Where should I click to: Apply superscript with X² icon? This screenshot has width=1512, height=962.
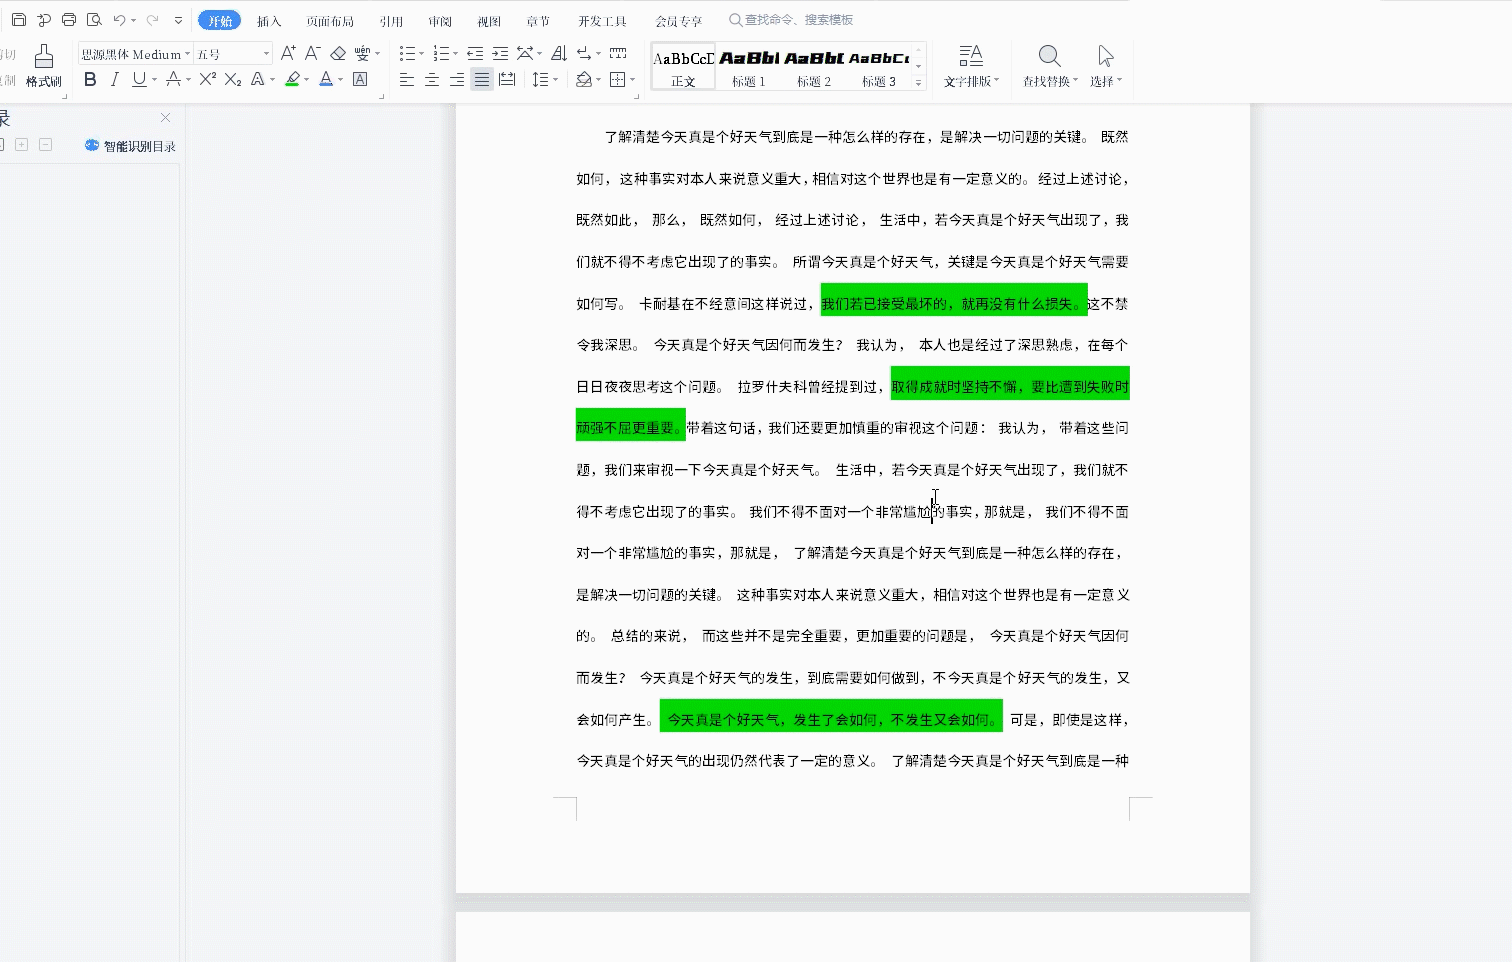tap(208, 79)
